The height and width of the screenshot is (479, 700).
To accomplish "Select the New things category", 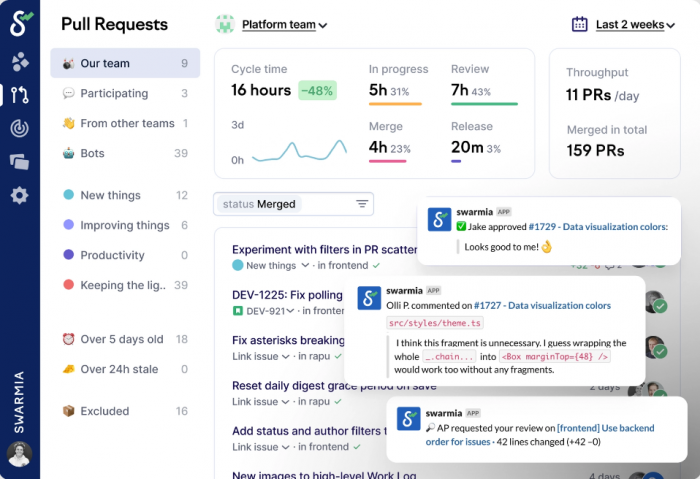I will (x=125, y=195).
